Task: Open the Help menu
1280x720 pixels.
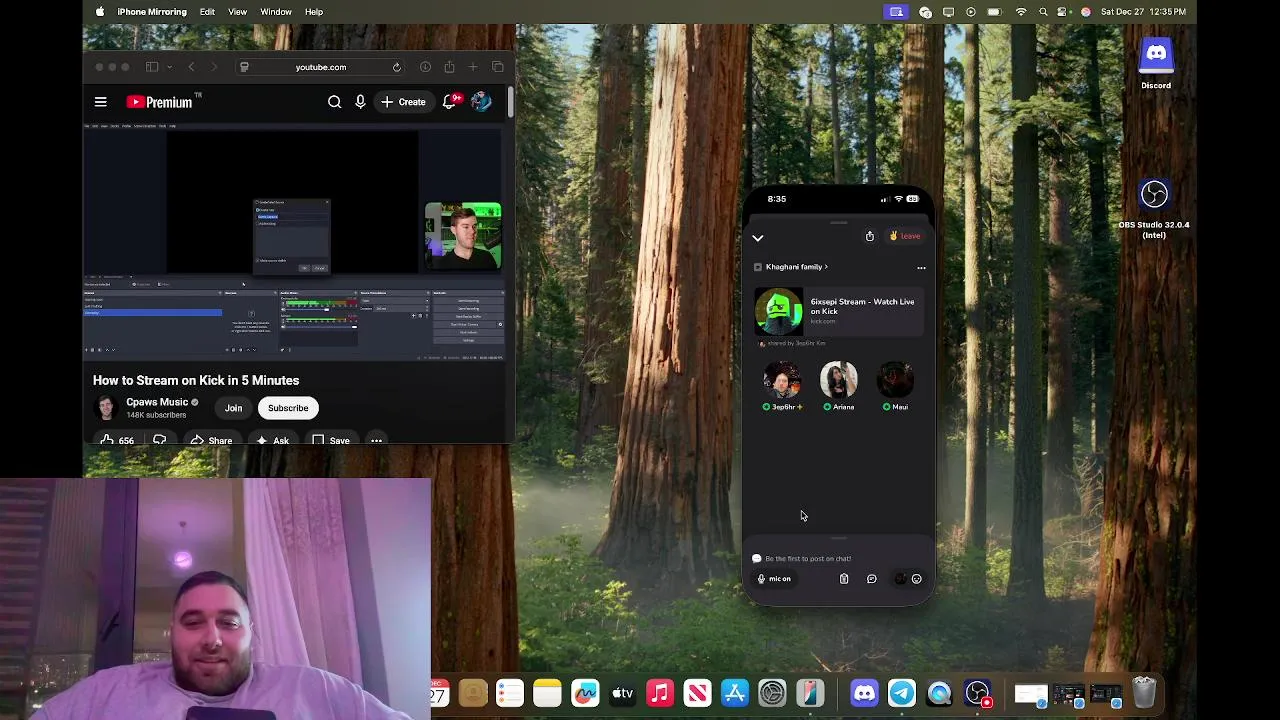Action: 314,12
